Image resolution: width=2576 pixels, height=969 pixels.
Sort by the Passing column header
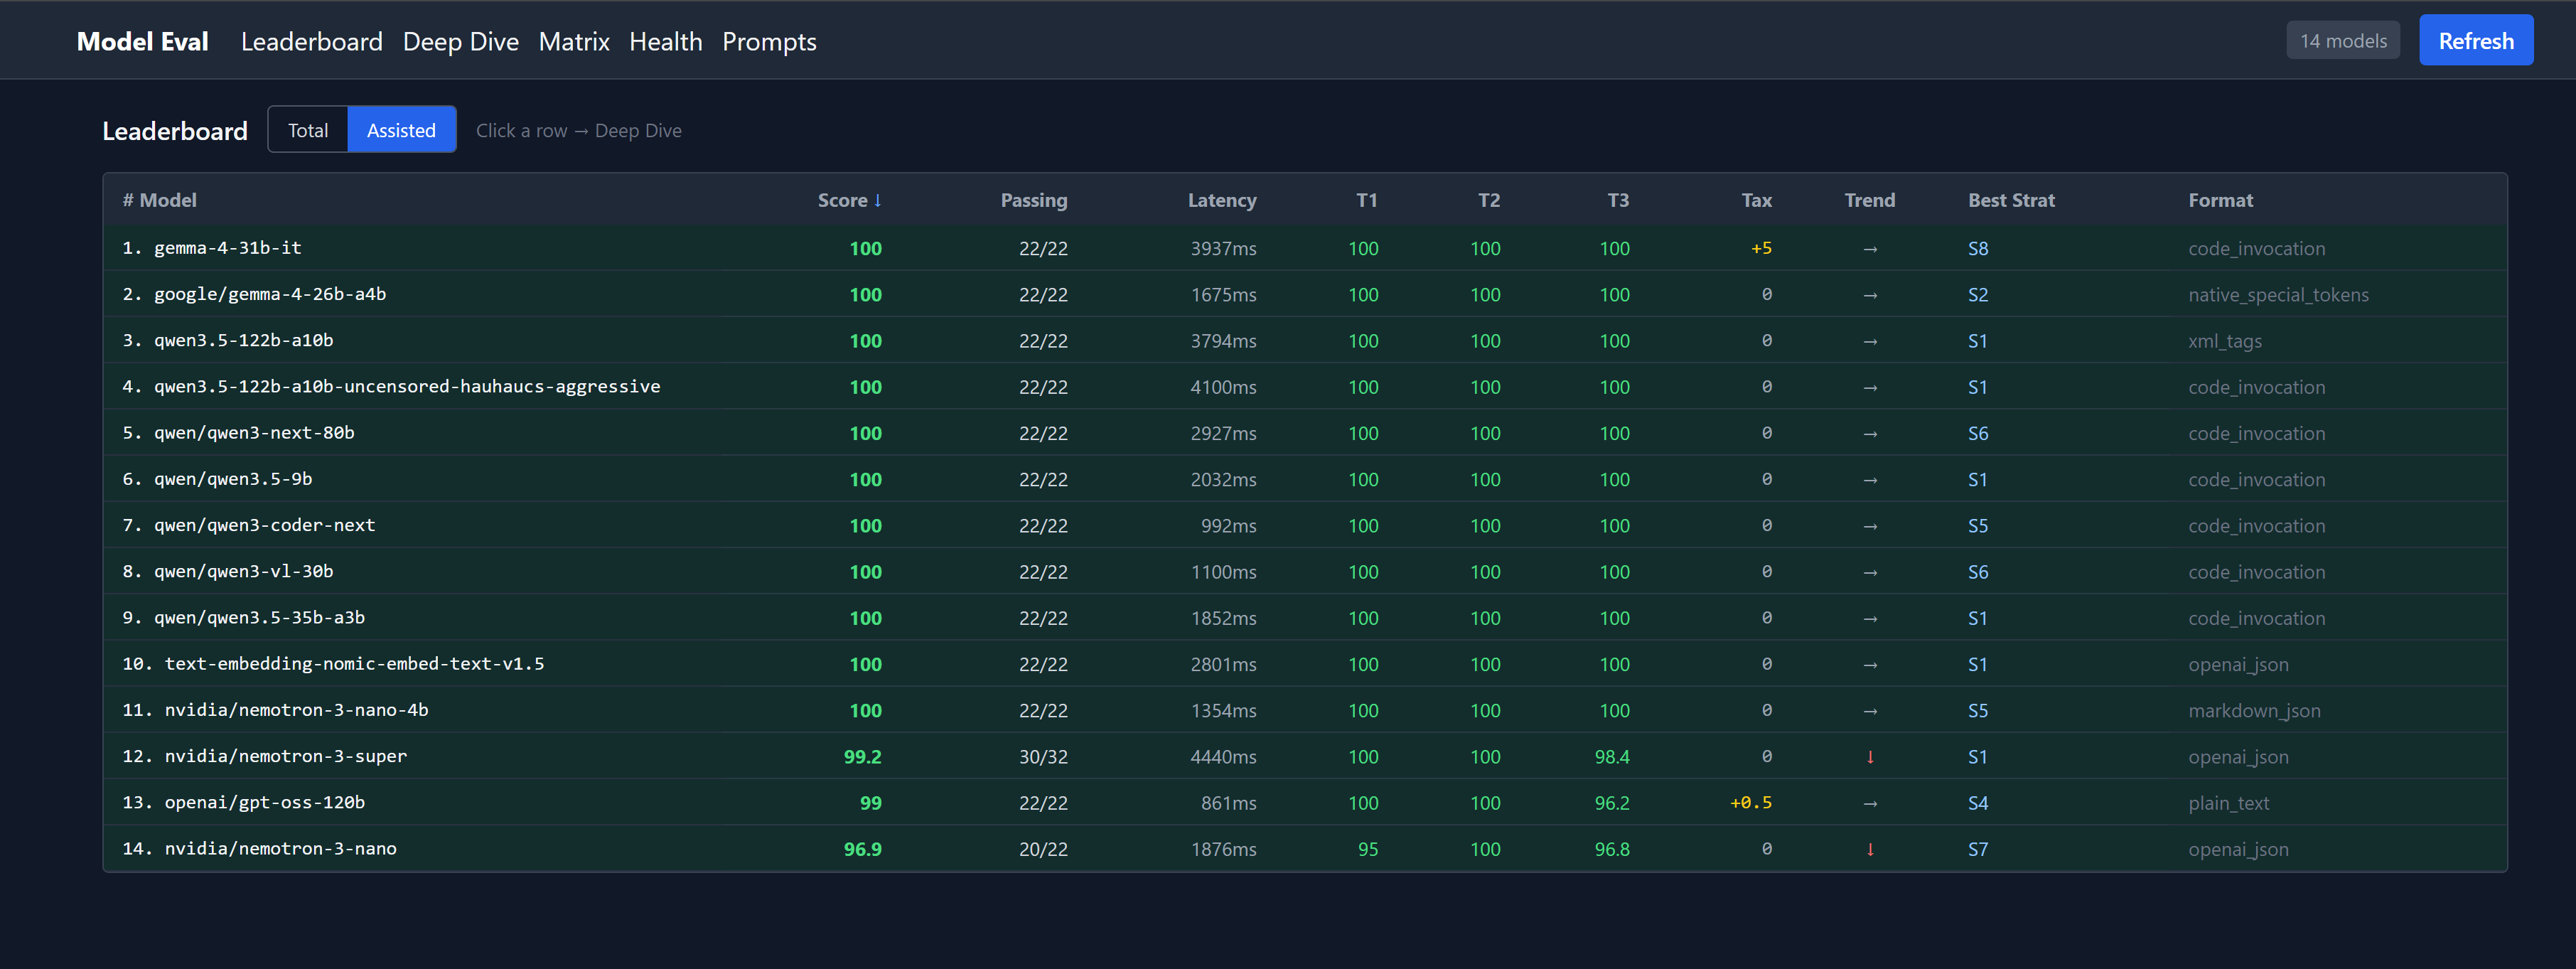(x=1033, y=200)
